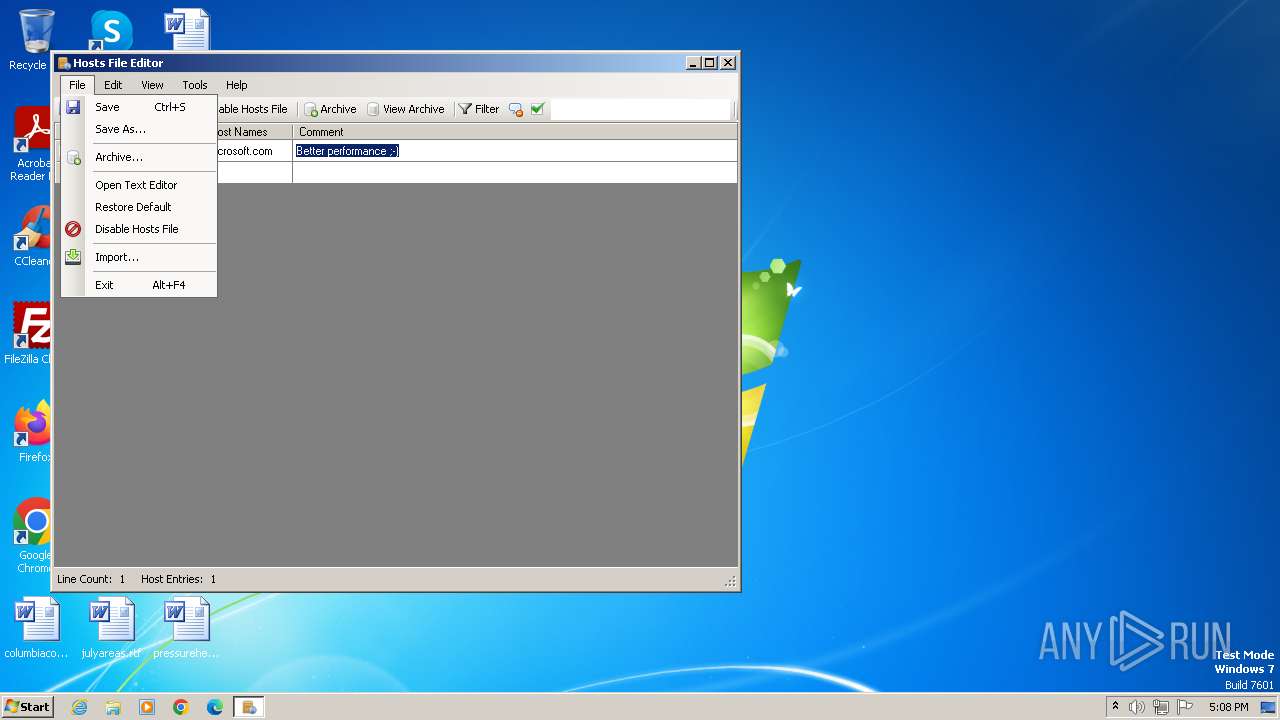
Task: Click the Archive menu entry icon
Action: pos(73,157)
